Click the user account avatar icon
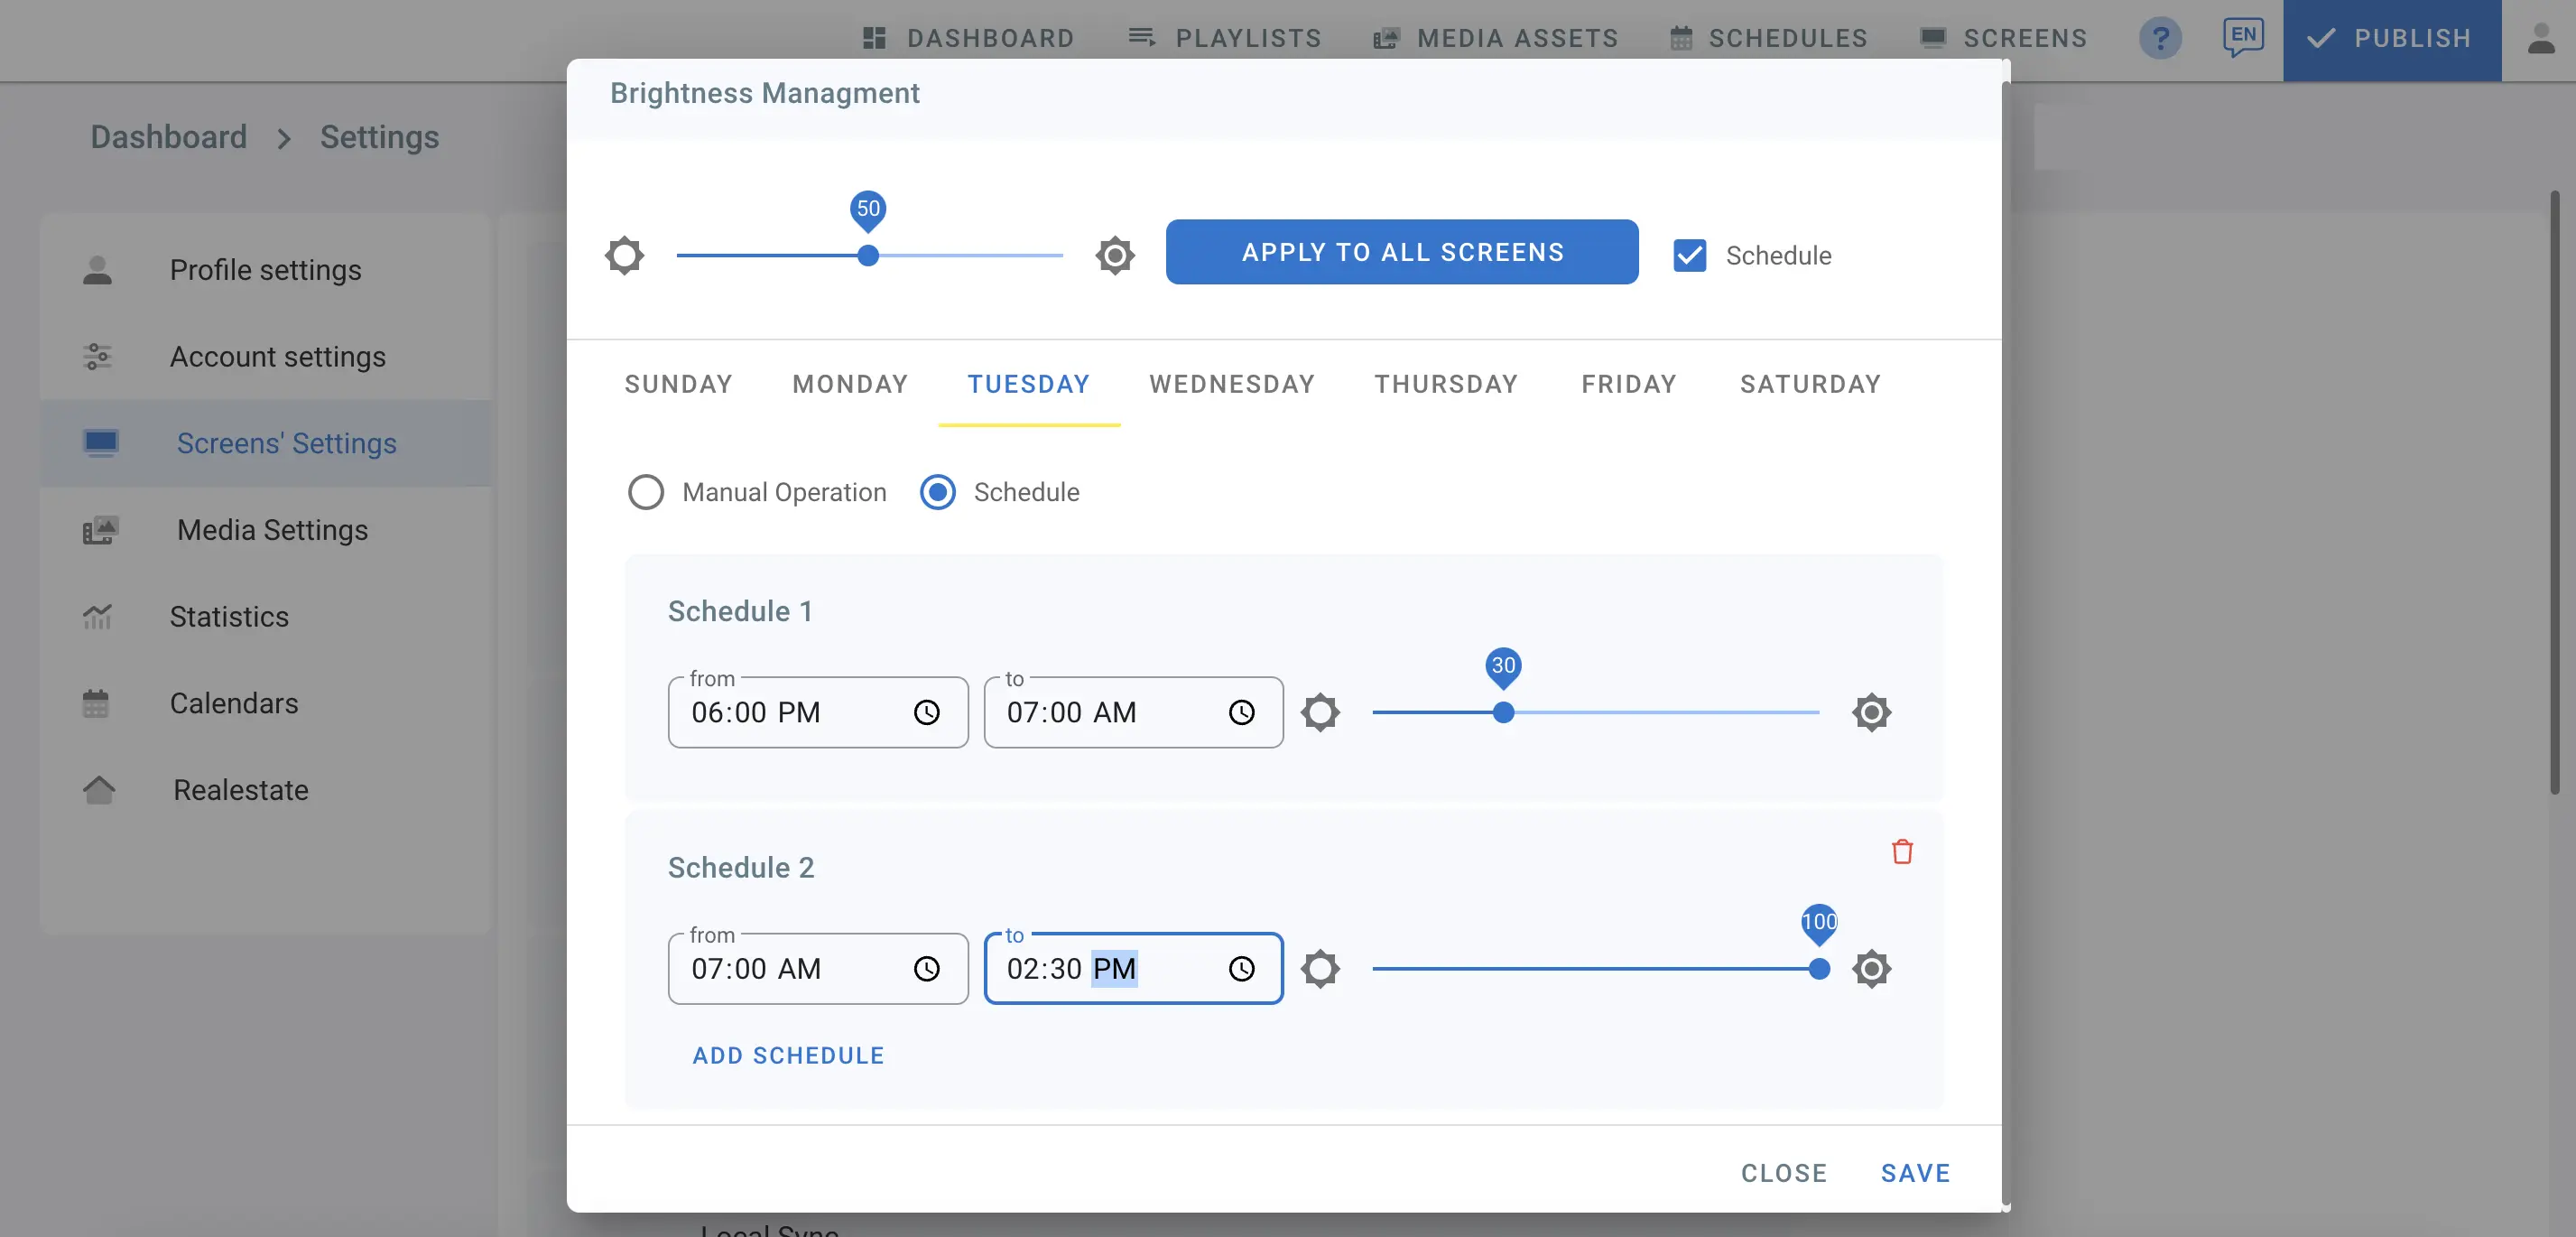 (x=2541, y=38)
